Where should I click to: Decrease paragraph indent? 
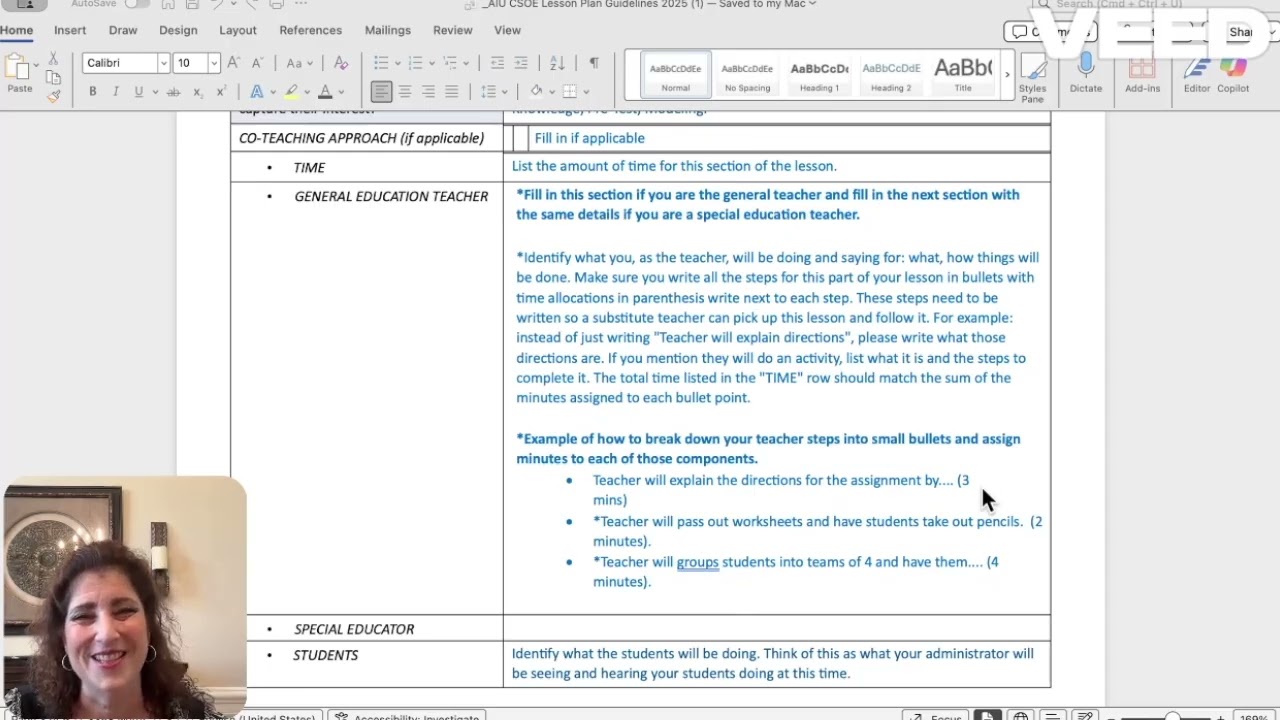coord(497,62)
